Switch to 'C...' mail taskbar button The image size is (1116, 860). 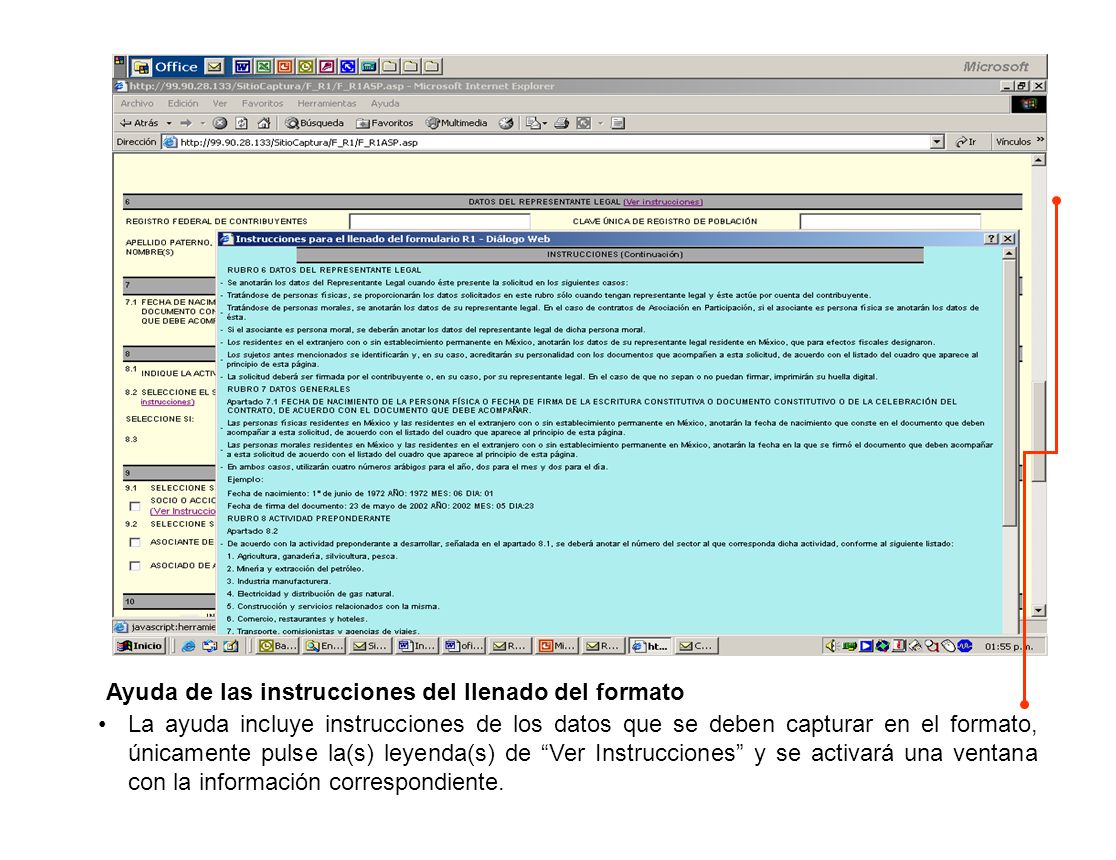[x=697, y=646]
